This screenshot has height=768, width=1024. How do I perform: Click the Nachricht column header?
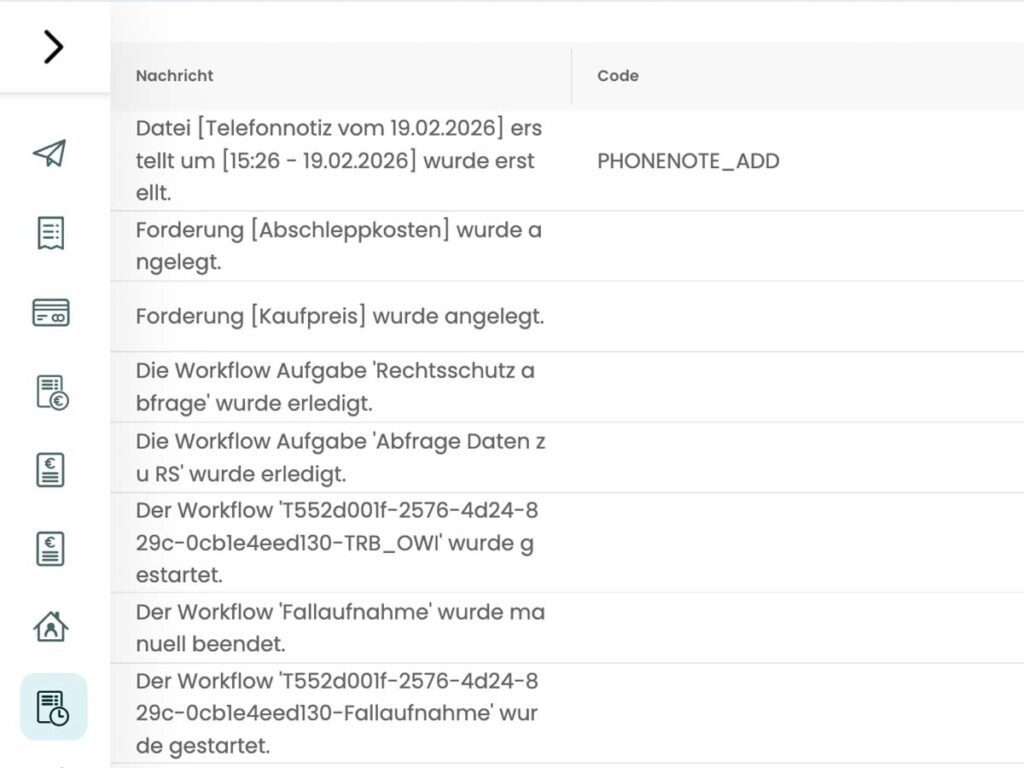pos(174,76)
